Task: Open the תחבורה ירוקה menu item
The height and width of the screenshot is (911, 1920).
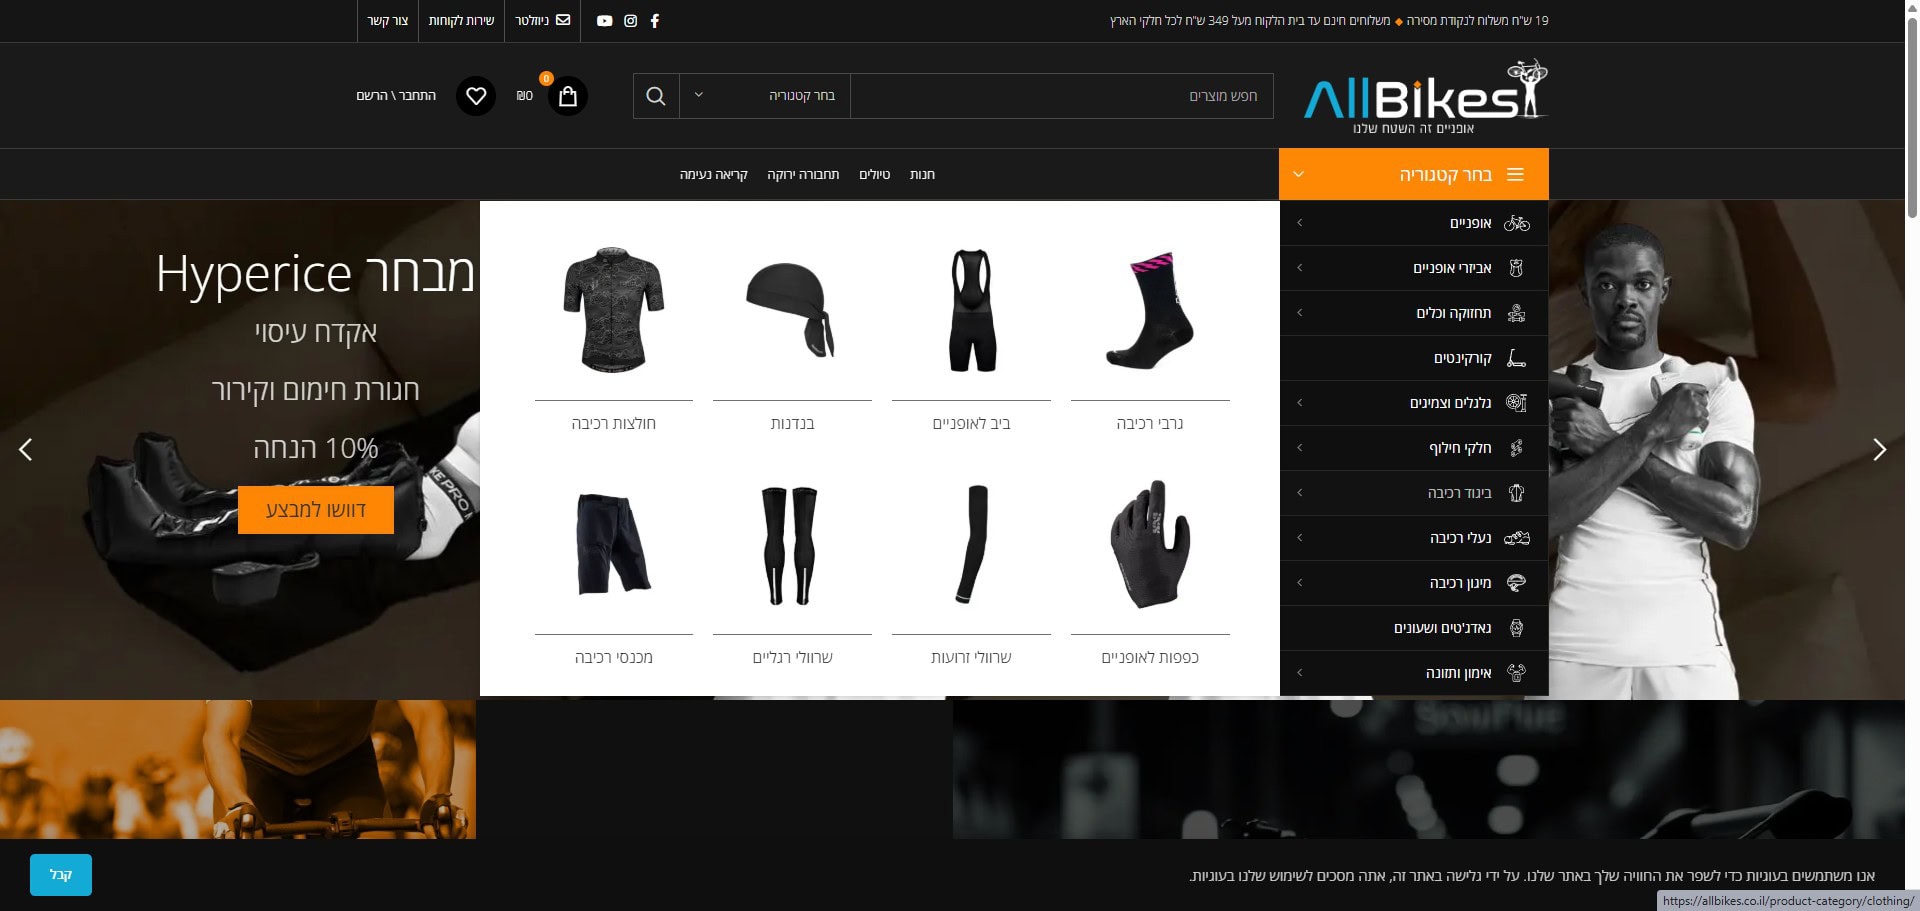Action: [x=803, y=175]
